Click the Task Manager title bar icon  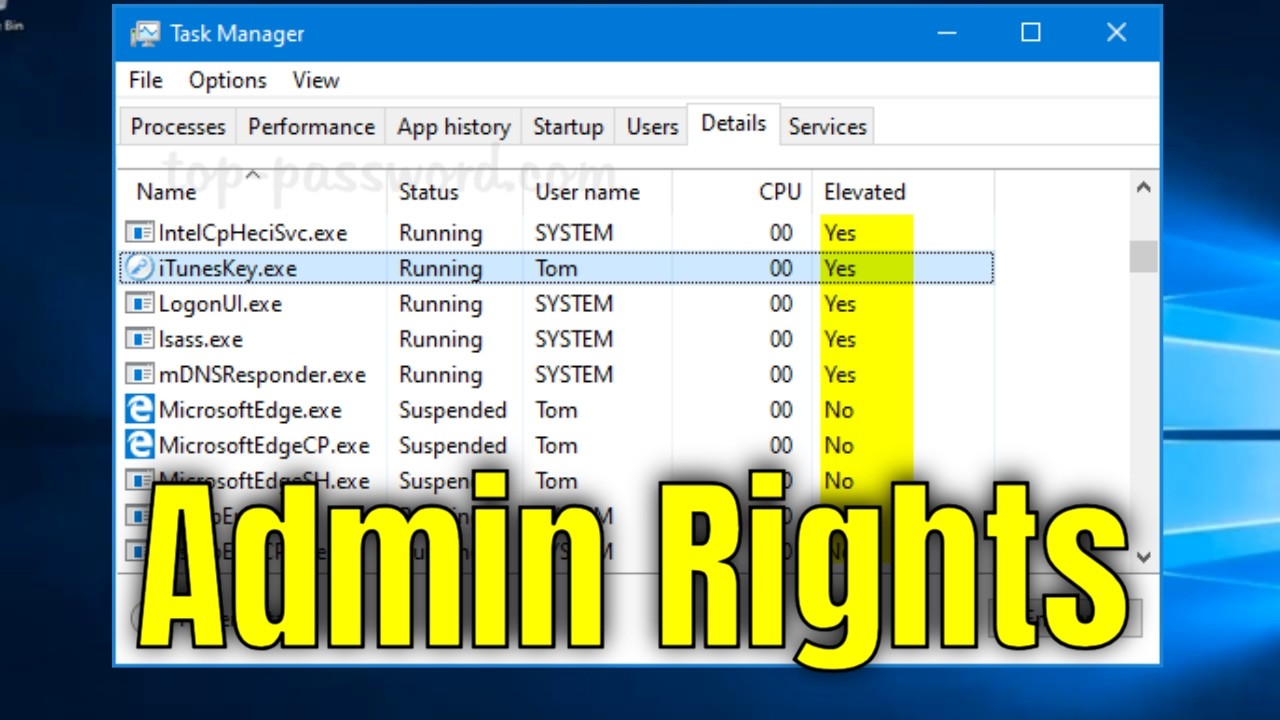[x=145, y=33]
